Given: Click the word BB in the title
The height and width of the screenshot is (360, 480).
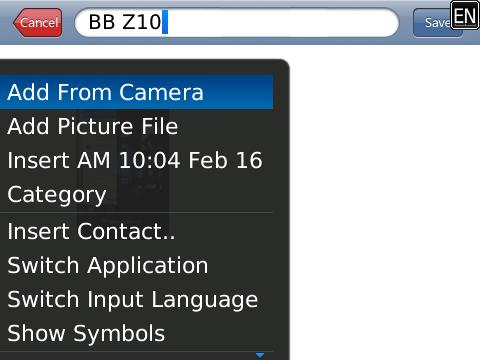Looking at the screenshot, I should 102,22.
